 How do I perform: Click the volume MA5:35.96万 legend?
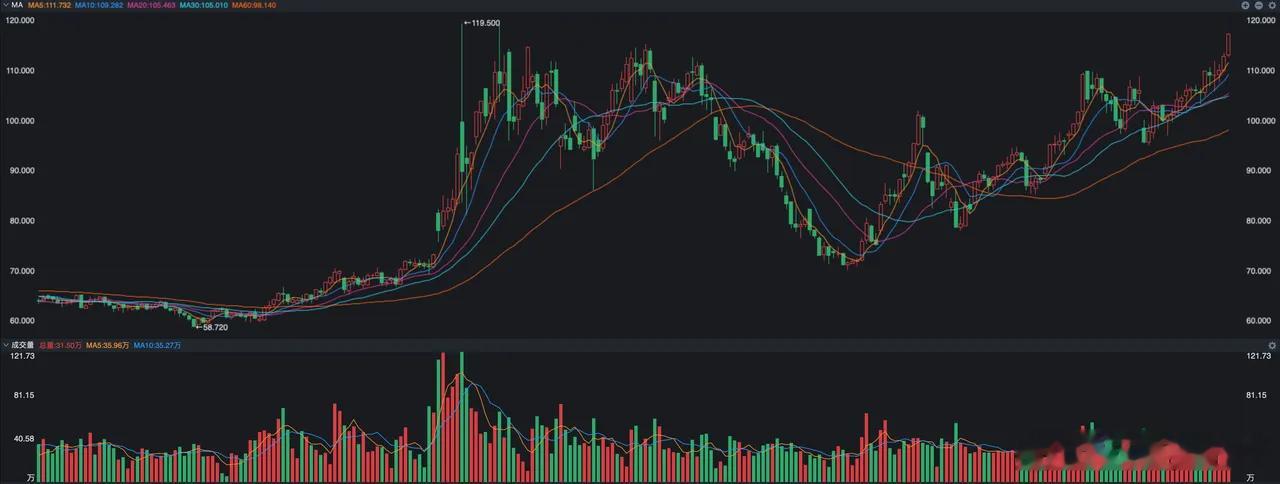point(108,345)
